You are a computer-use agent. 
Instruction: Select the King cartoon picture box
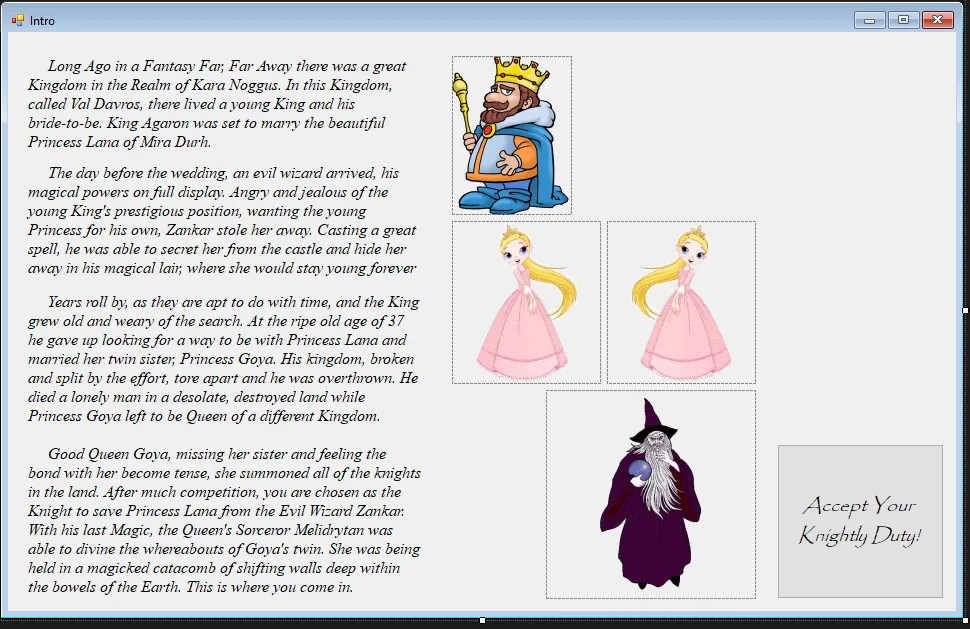(512, 135)
